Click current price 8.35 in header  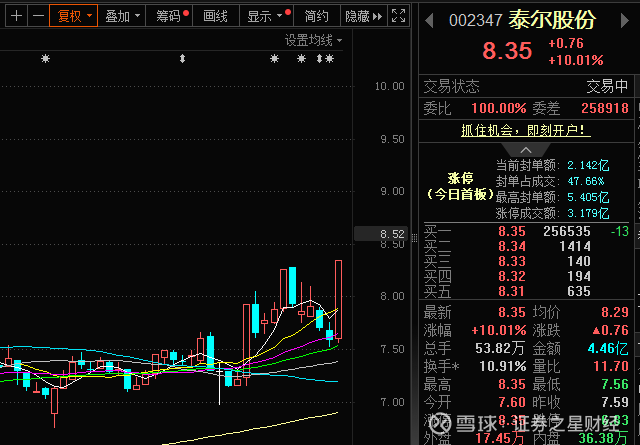click(507, 51)
